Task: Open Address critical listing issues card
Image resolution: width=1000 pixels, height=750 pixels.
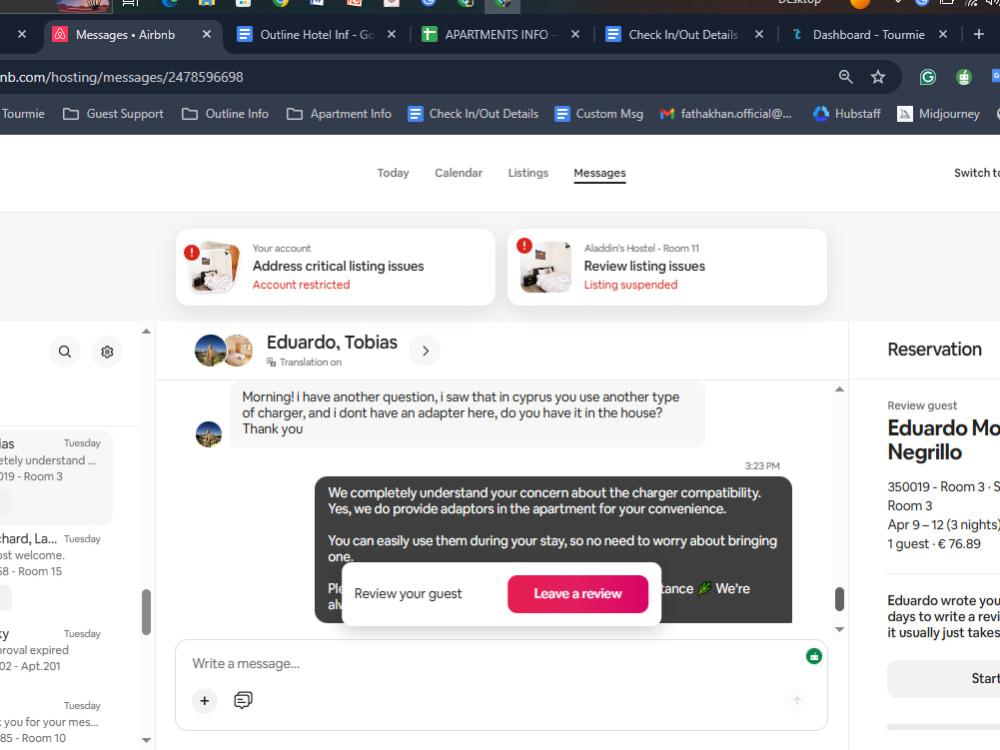Action: (x=335, y=267)
